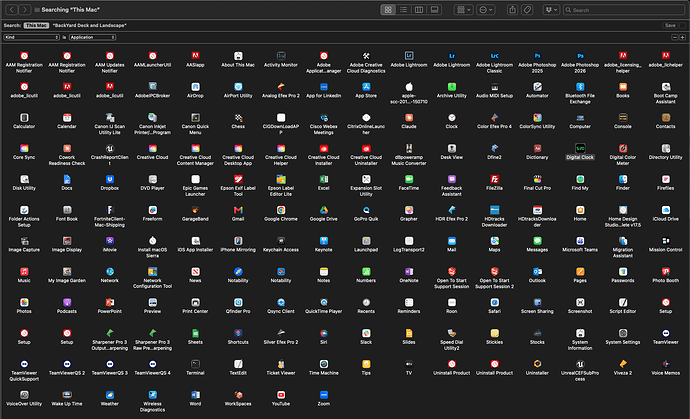This screenshot has height=419, width=690.
Task: Click the Script Editor icon
Action: point(623,302)
